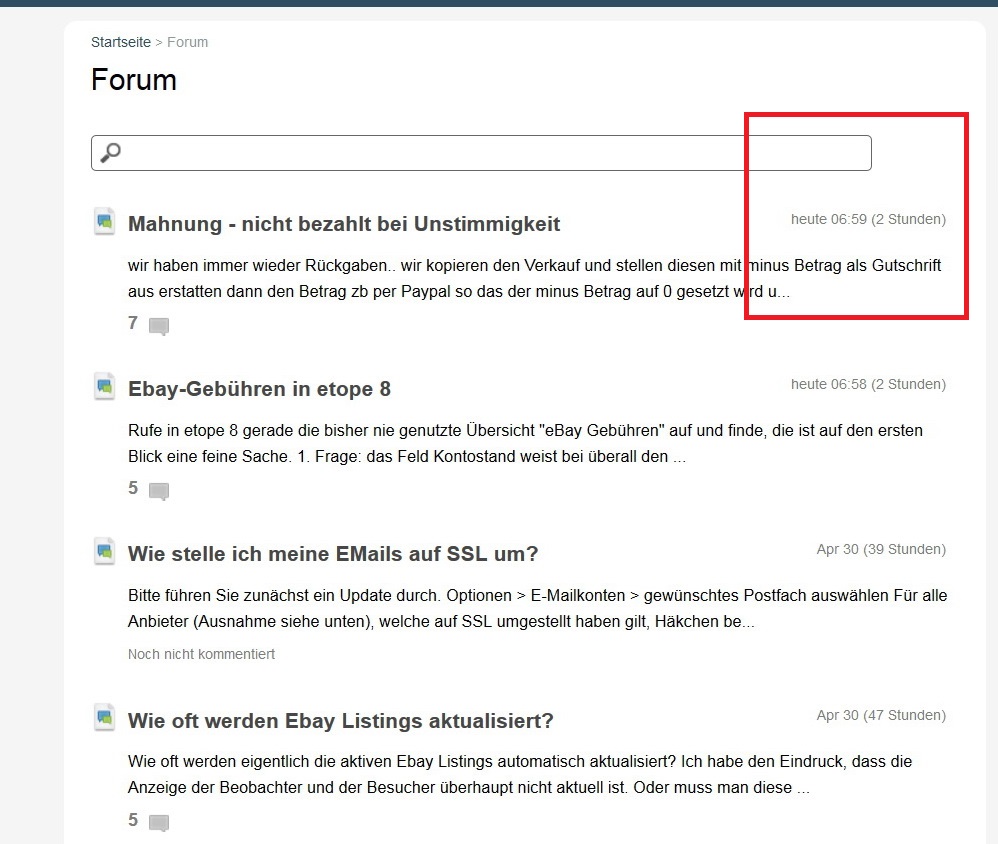Image resolution: width=998 pixels, height=844 pixels.
Task: Open the comment bubble under the Mahnung thread
Action: point(158,326)
